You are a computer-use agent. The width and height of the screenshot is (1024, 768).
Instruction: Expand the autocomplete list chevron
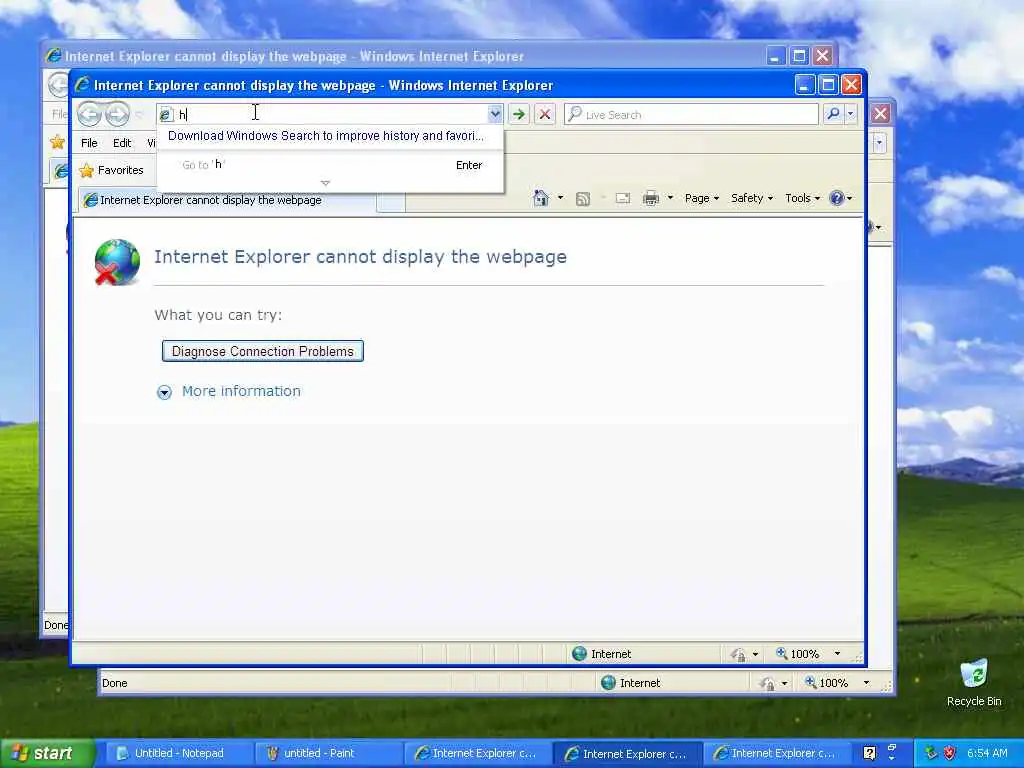(x=325, y=184)
